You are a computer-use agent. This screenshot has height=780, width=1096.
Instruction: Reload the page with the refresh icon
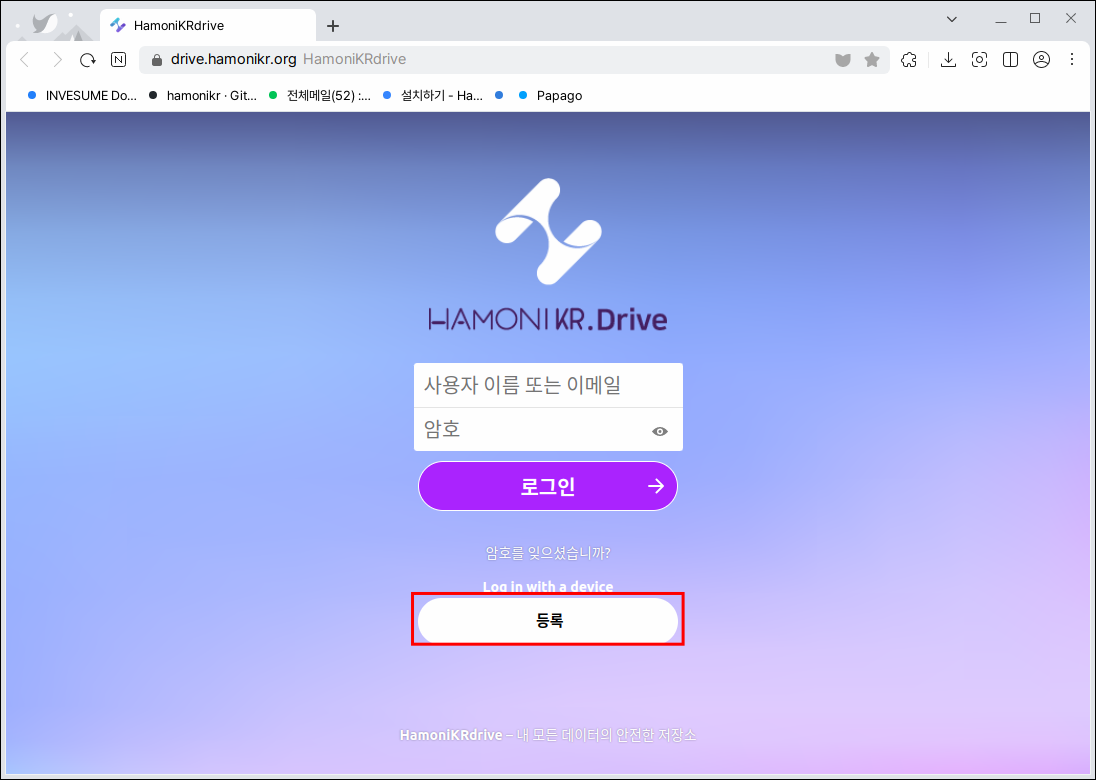click(x=88, y=60)
